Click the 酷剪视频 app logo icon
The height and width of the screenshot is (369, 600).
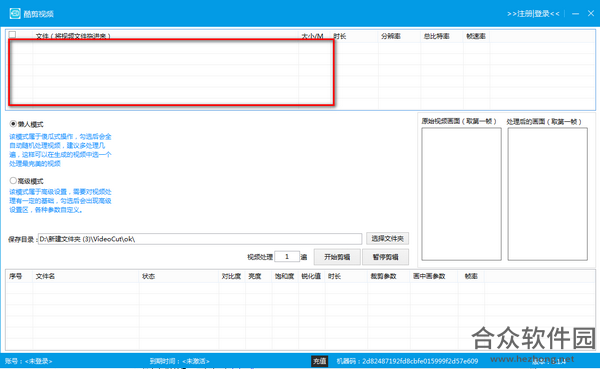(15, 13)
